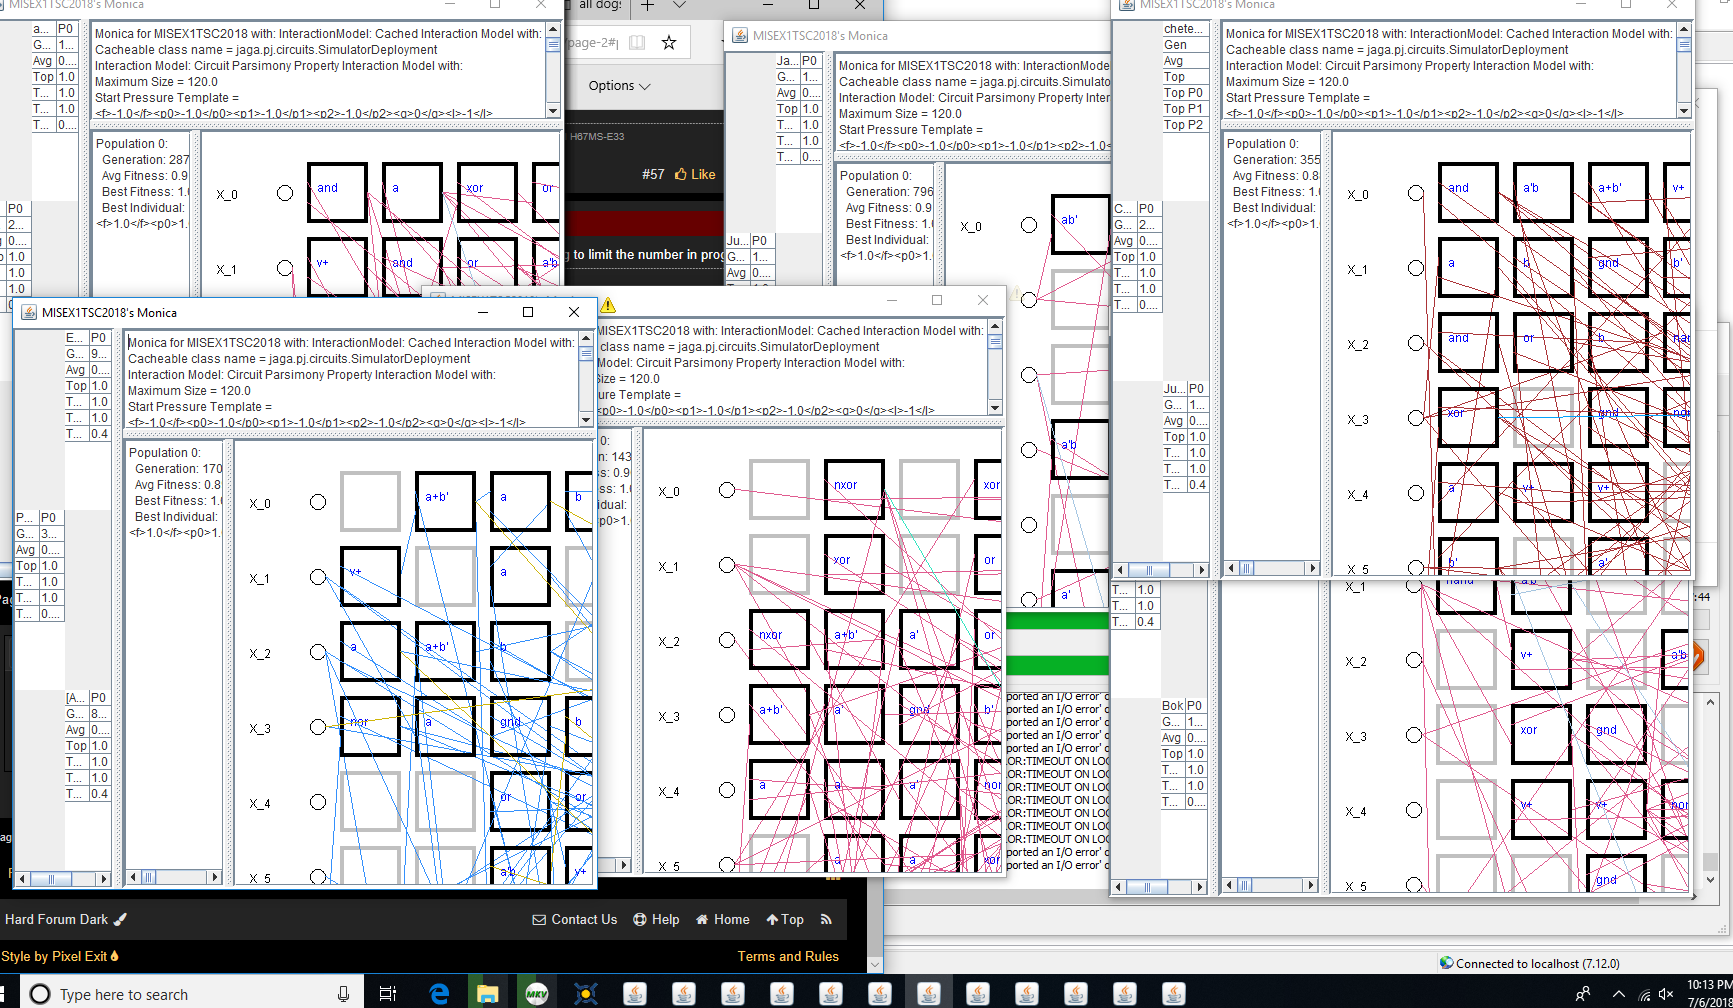Click the X_2 input node in Generation 355 window
This screenshot has width=1733, height=1008.
[x=1416, y=343]
